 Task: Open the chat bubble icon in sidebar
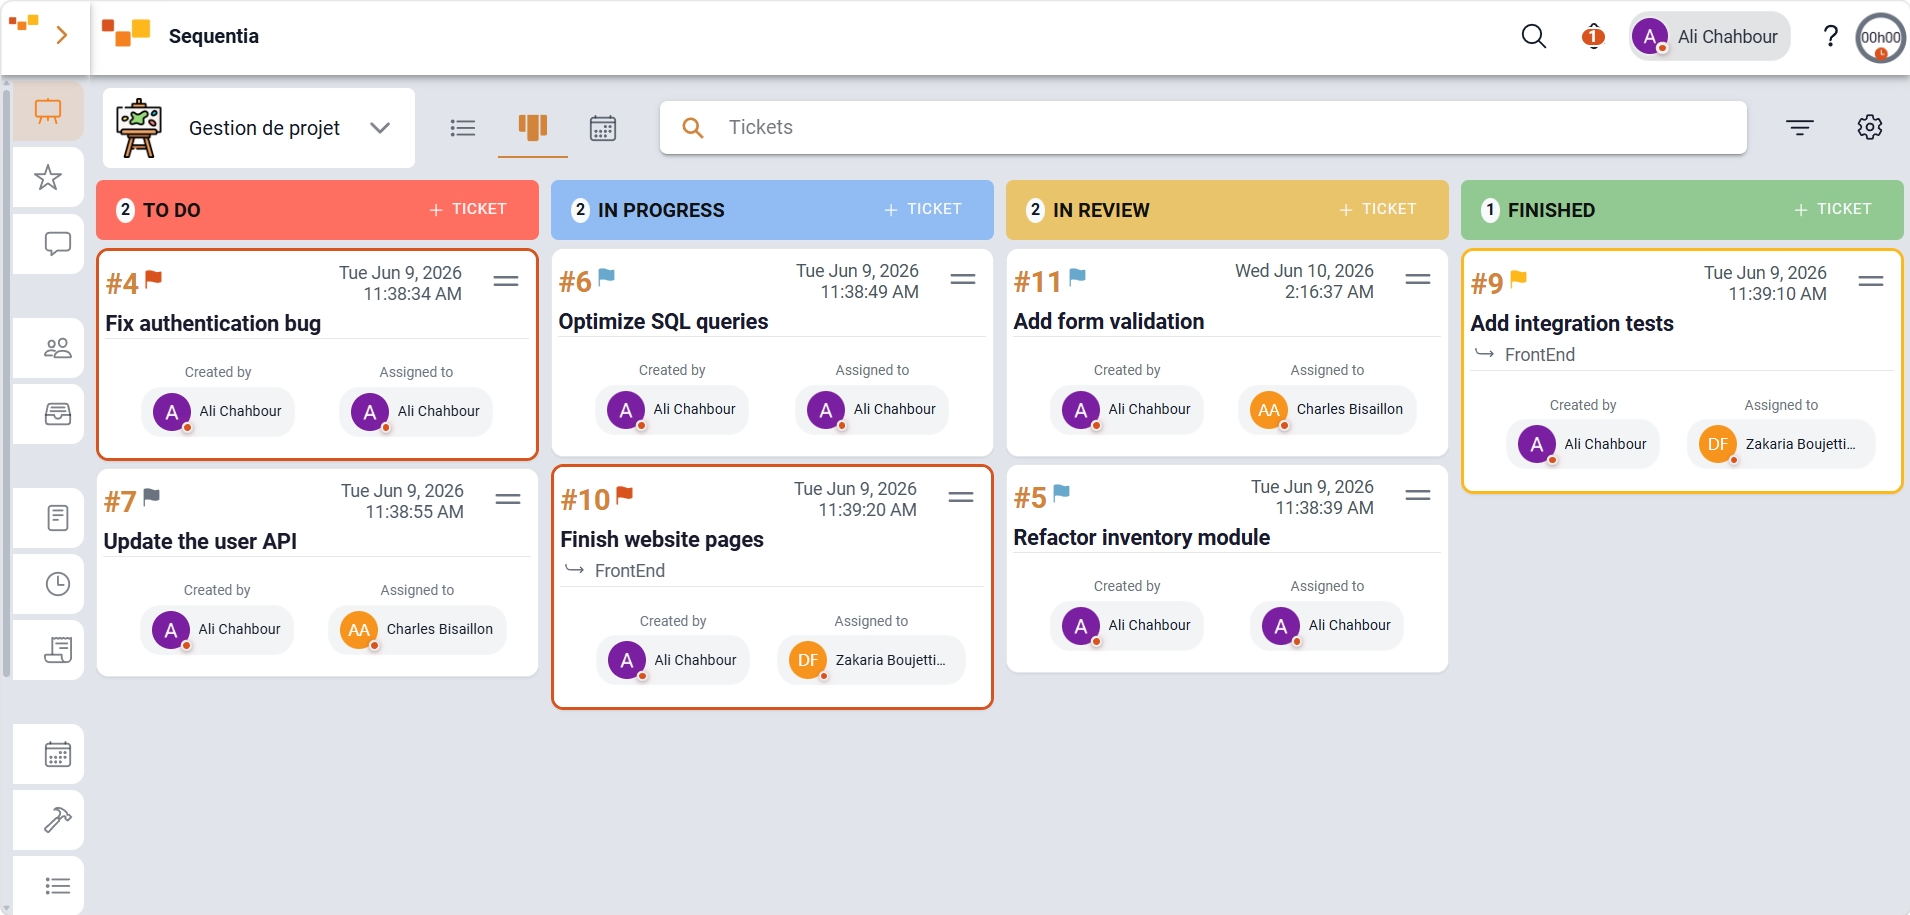pyautogui.click(x=57, y=244)
